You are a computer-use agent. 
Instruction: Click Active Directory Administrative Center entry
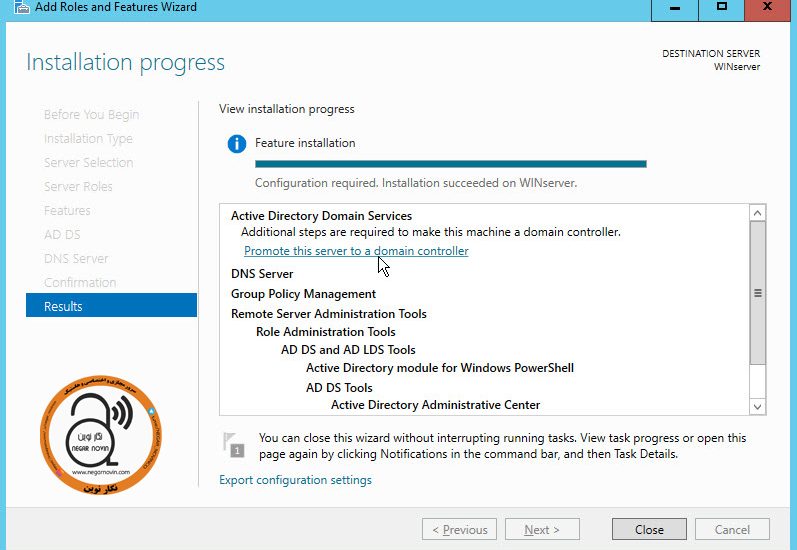(435, 405)
